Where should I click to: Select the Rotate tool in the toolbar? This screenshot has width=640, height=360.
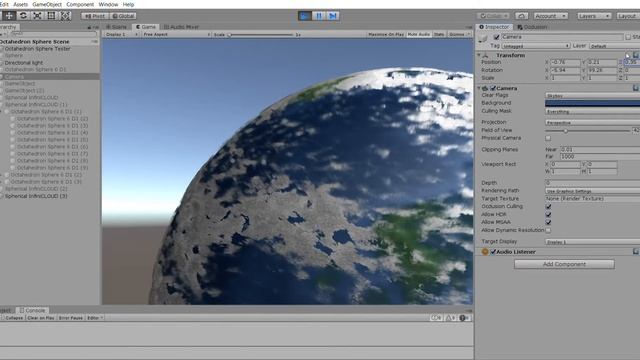(23, 16)
